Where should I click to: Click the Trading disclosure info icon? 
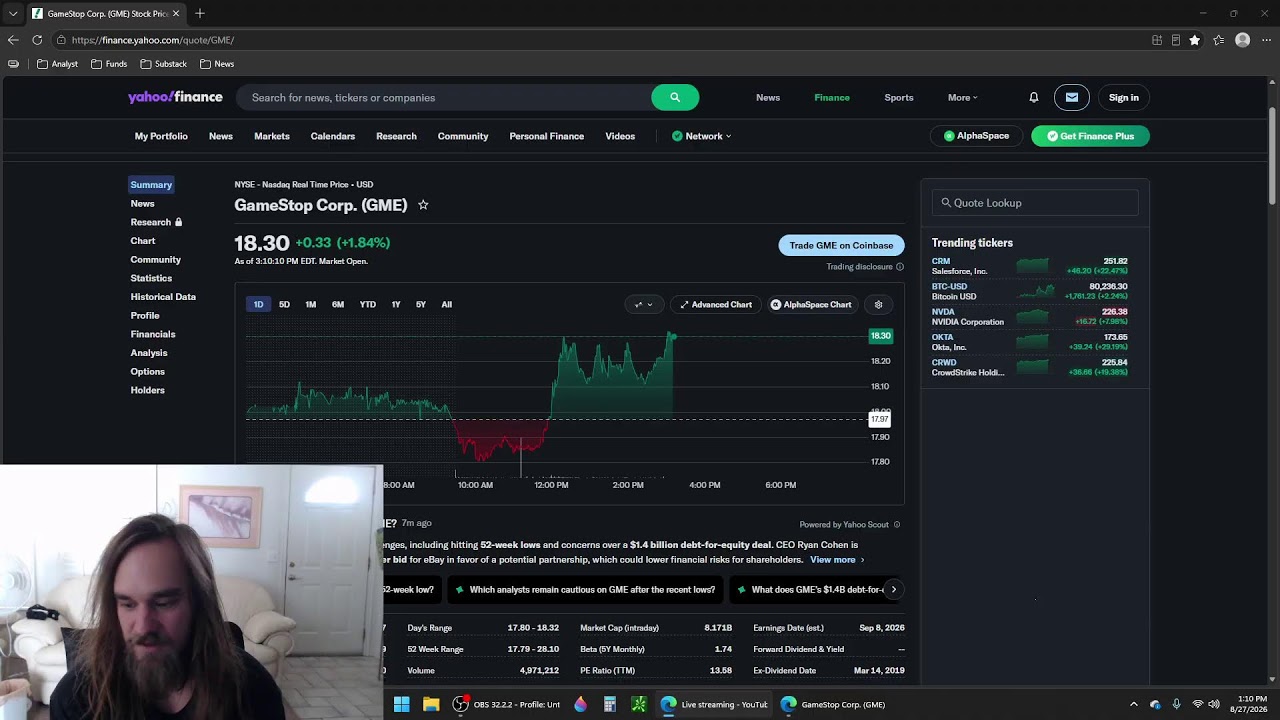click(x=900, y=267)
